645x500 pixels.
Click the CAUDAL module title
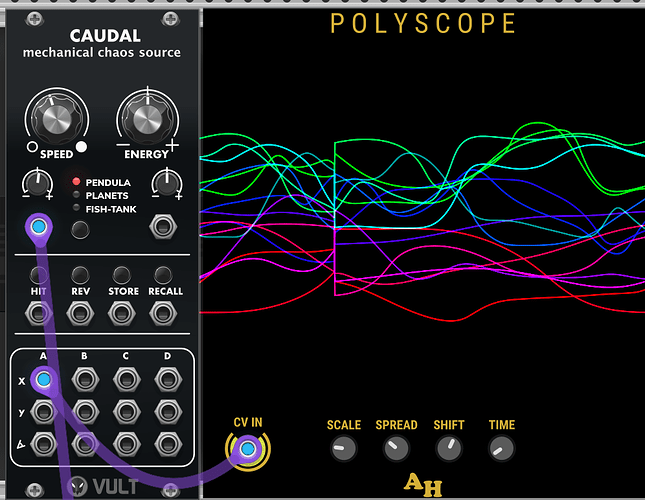(x=105, y=36)
